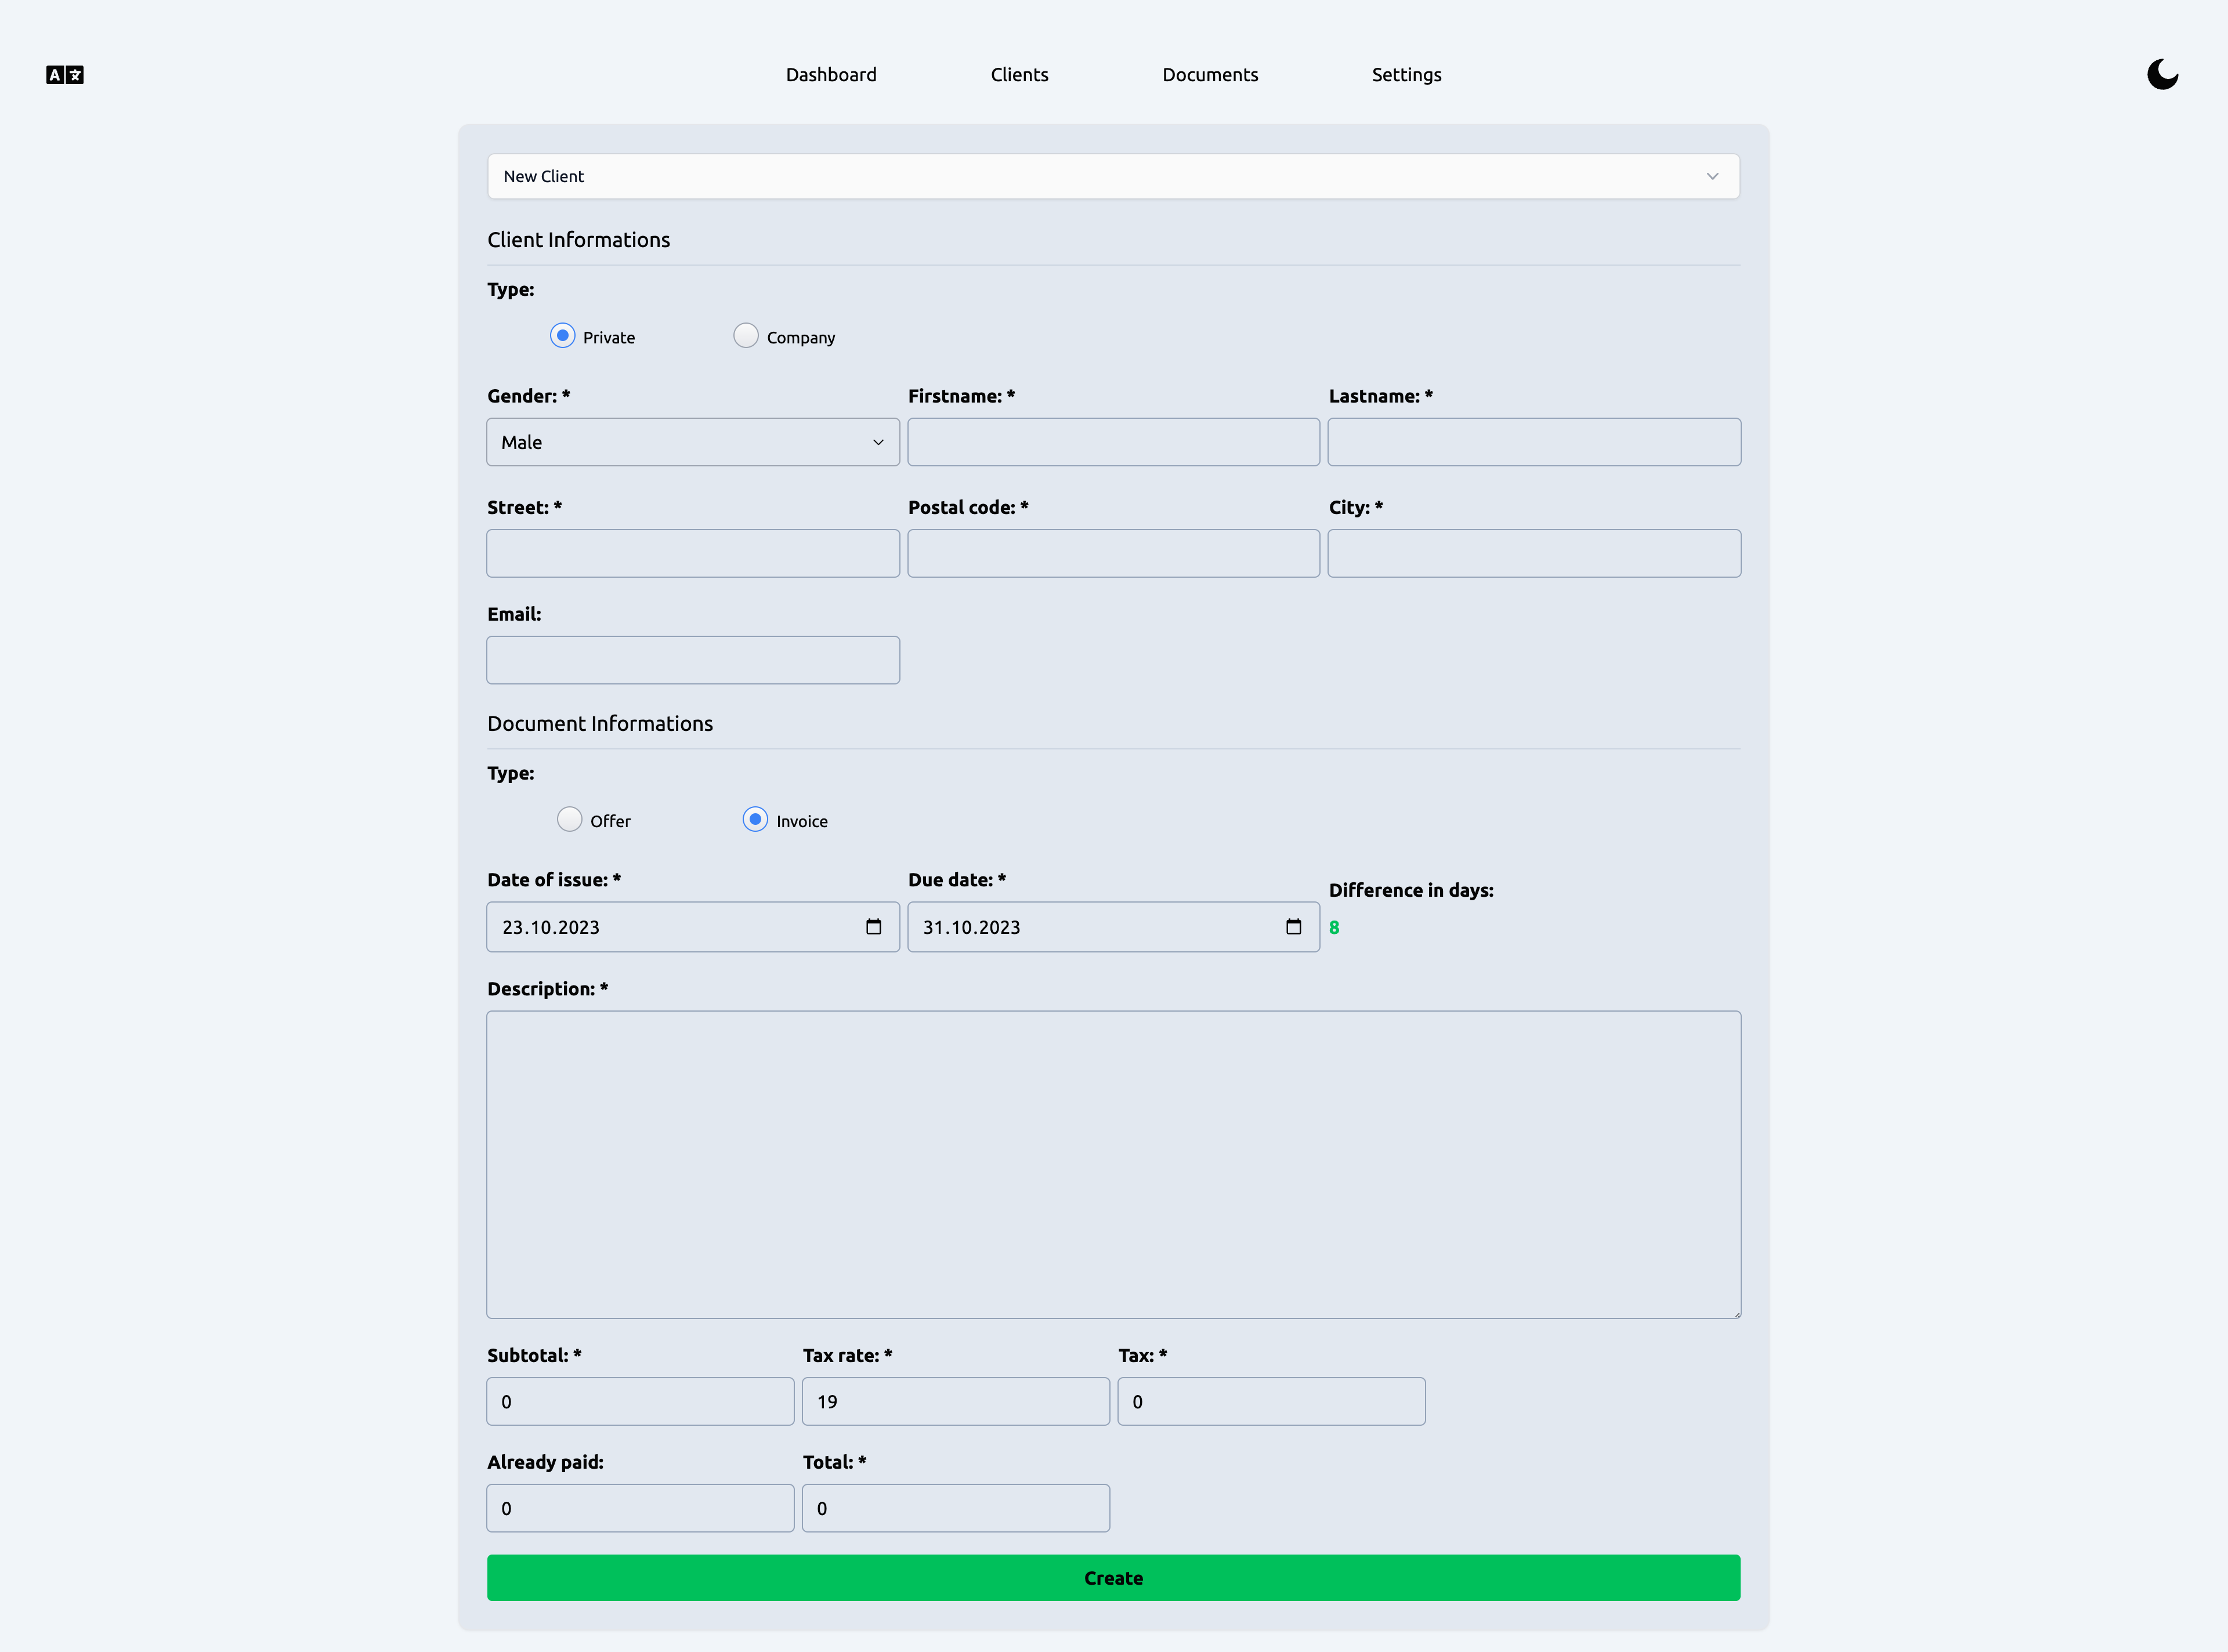Image resolution: width=2228 pixels, height=1652 pixels.
Task: Focus the Subtotal input field
Action: click(640, 1402)
